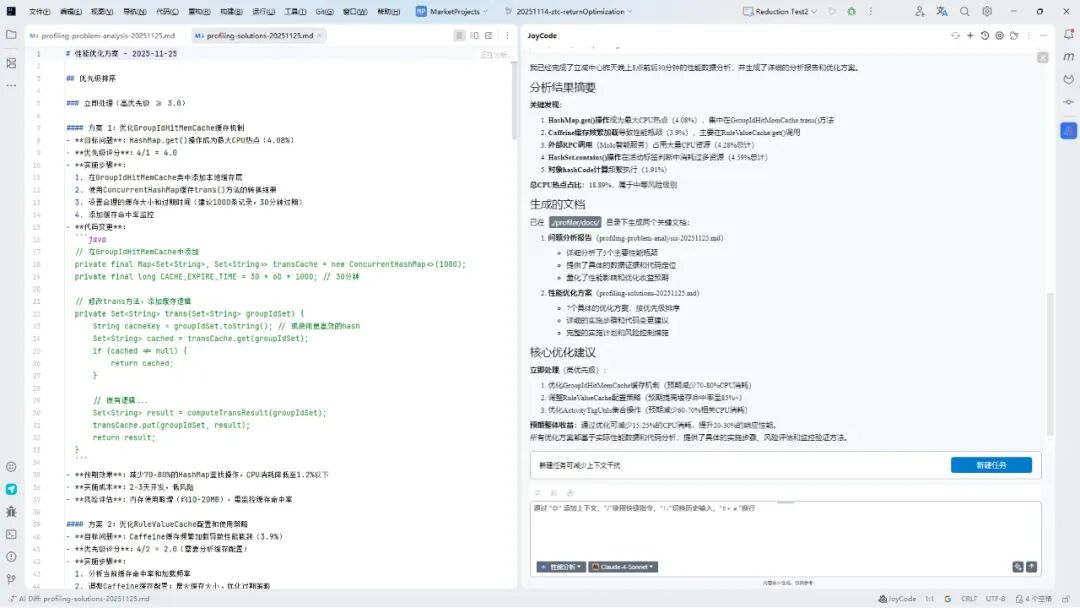Open editor tab options vertical dots

[x=507, y=35]
